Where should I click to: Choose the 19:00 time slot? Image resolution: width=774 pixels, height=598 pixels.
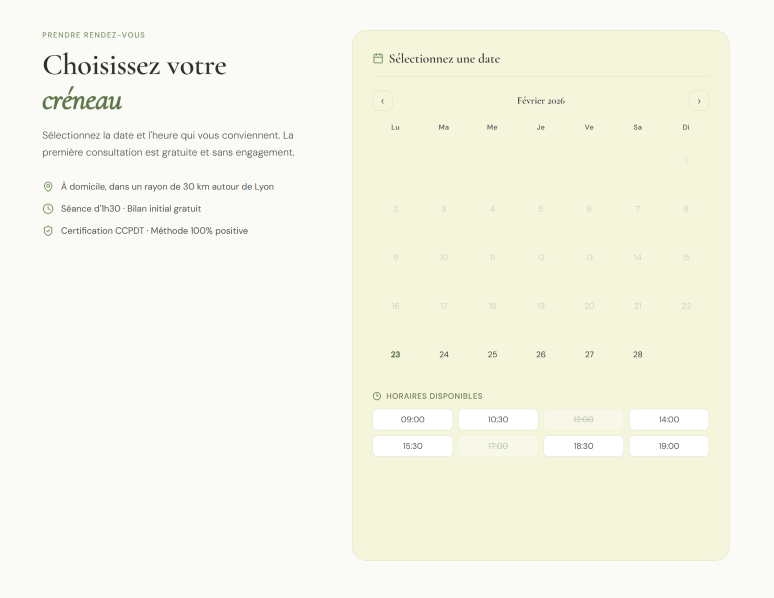click(669, 446)
